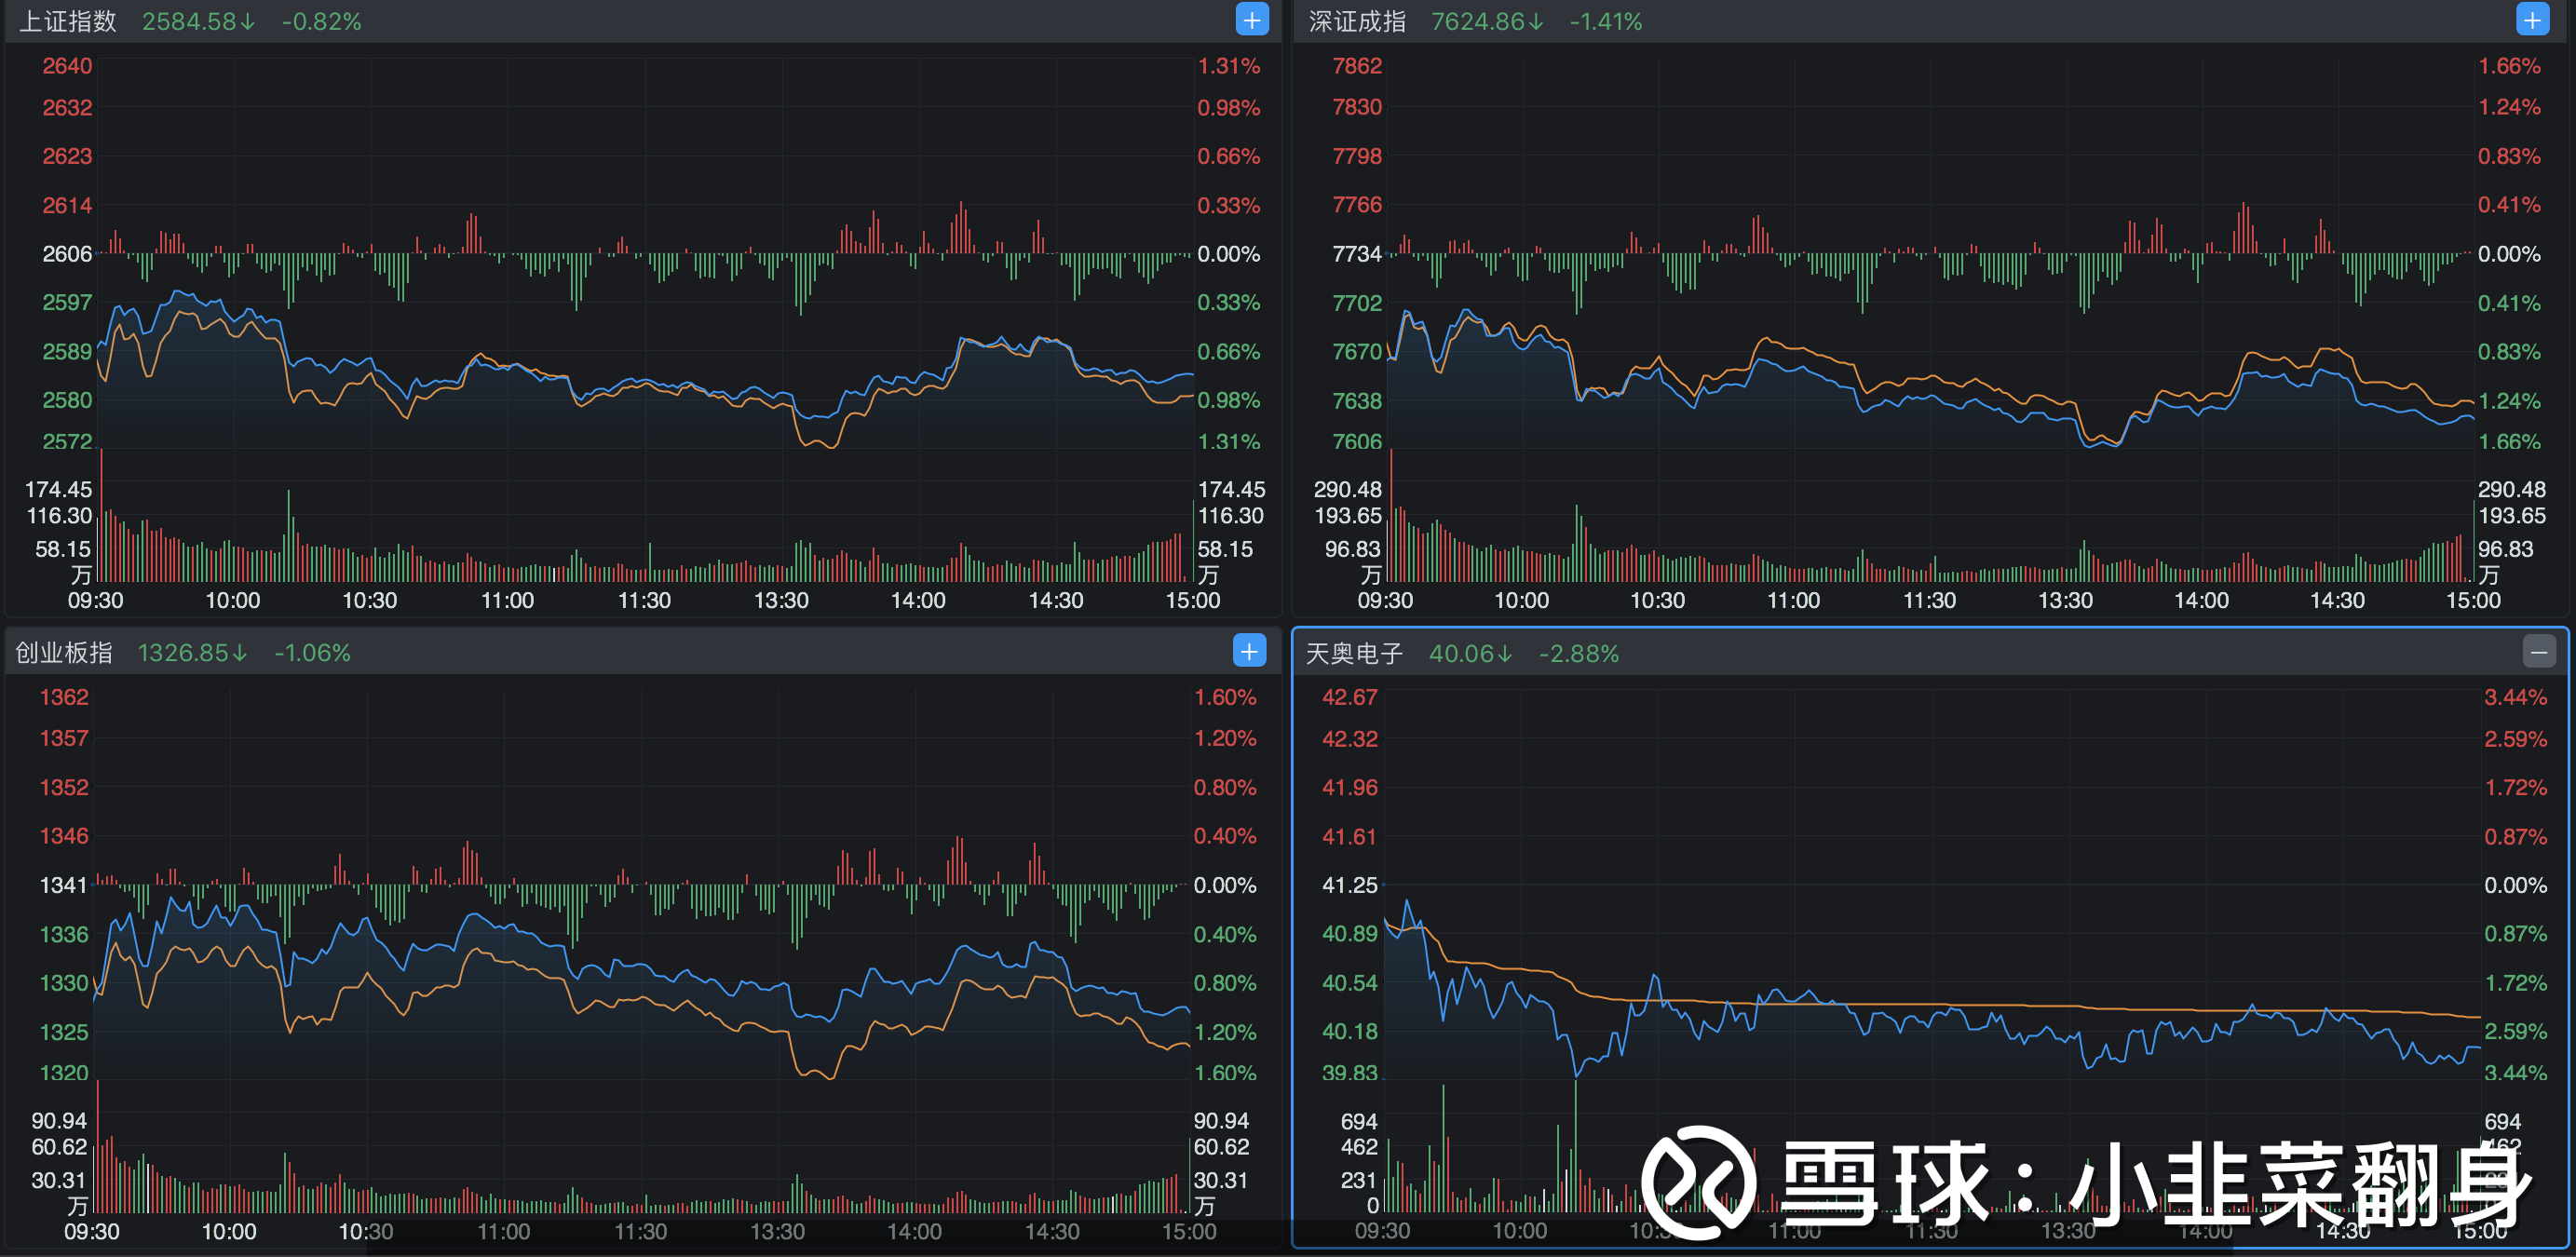Click the -1.41% change value
2576x1257 pixels.
click(1606, 21)
